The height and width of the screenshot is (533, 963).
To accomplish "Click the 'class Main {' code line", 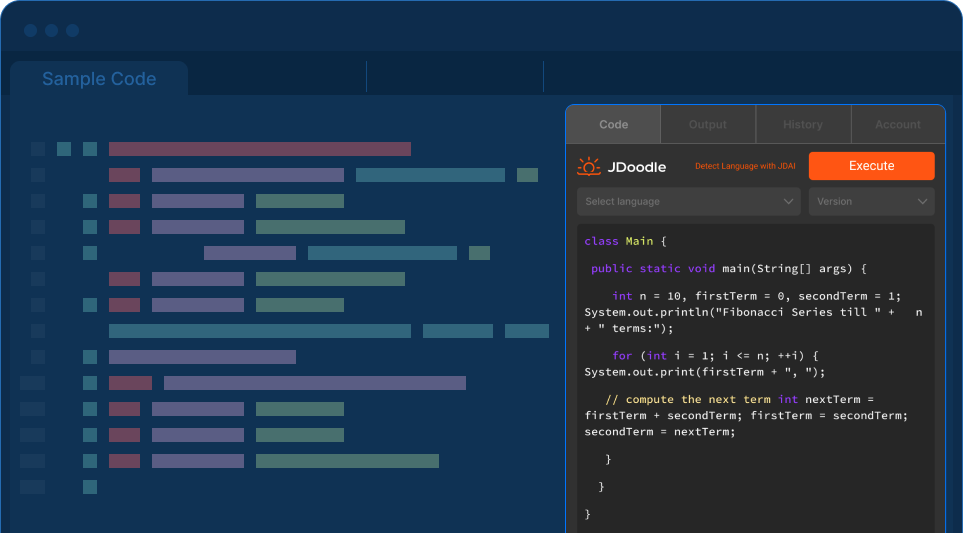I will 625,241.
